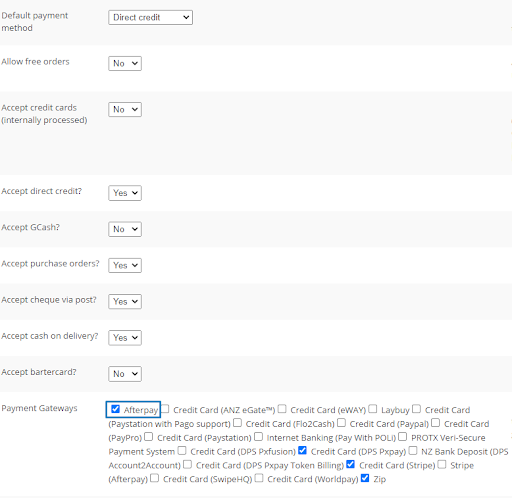Disable the Credit Card (Stripe) checkbox

[351, 464]
